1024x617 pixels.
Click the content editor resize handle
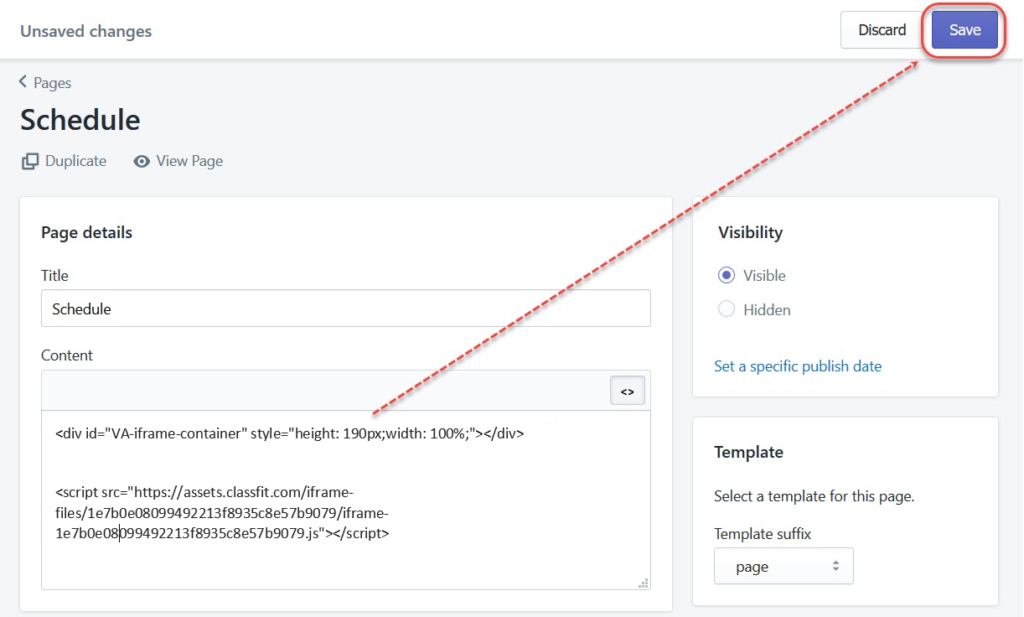point(642,582)
